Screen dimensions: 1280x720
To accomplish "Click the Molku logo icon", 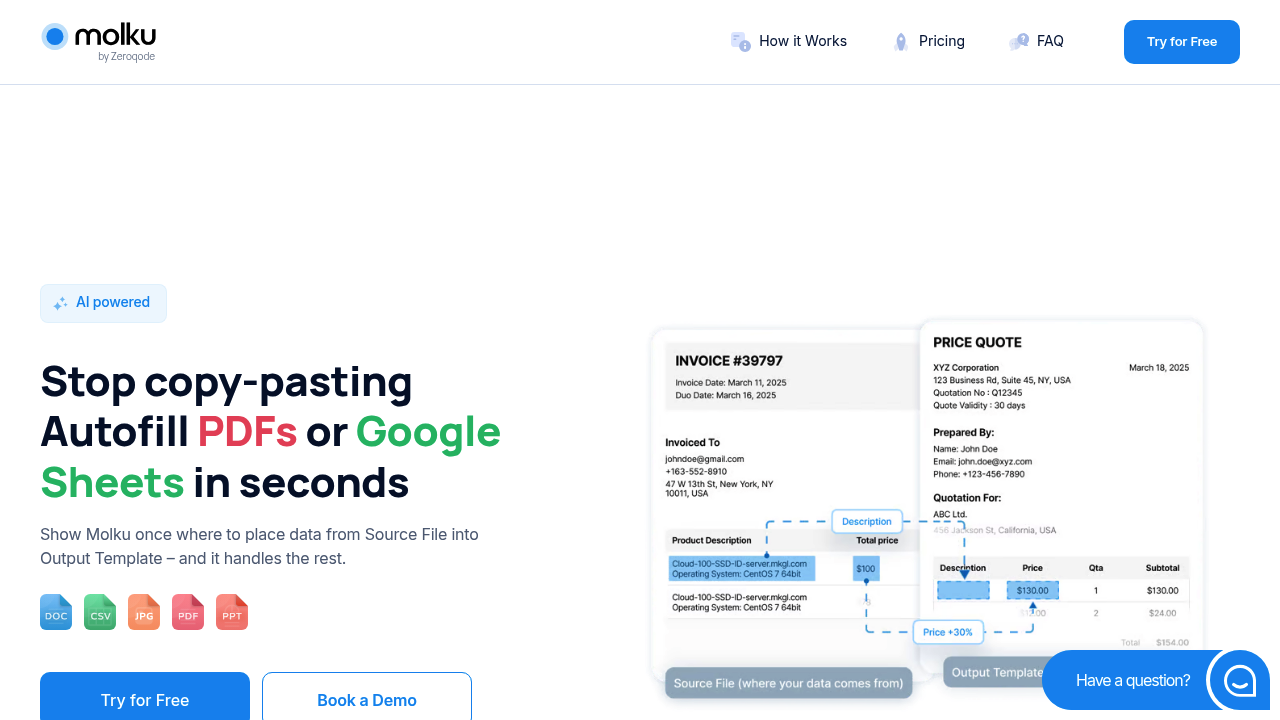I will click(x=55, y=37).
